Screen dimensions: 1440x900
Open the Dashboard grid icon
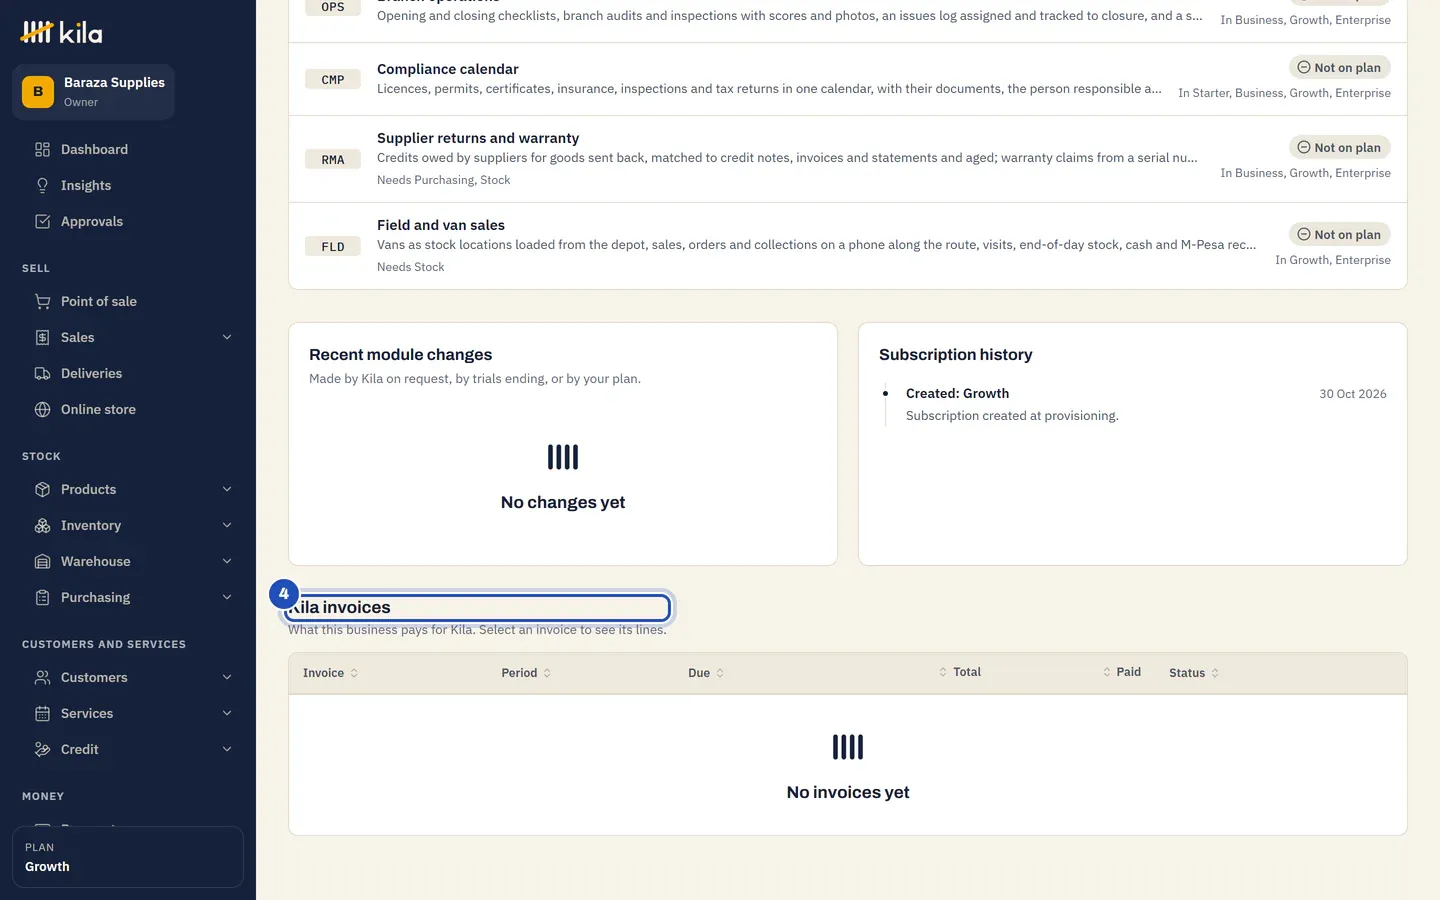[x=42, y=149]
